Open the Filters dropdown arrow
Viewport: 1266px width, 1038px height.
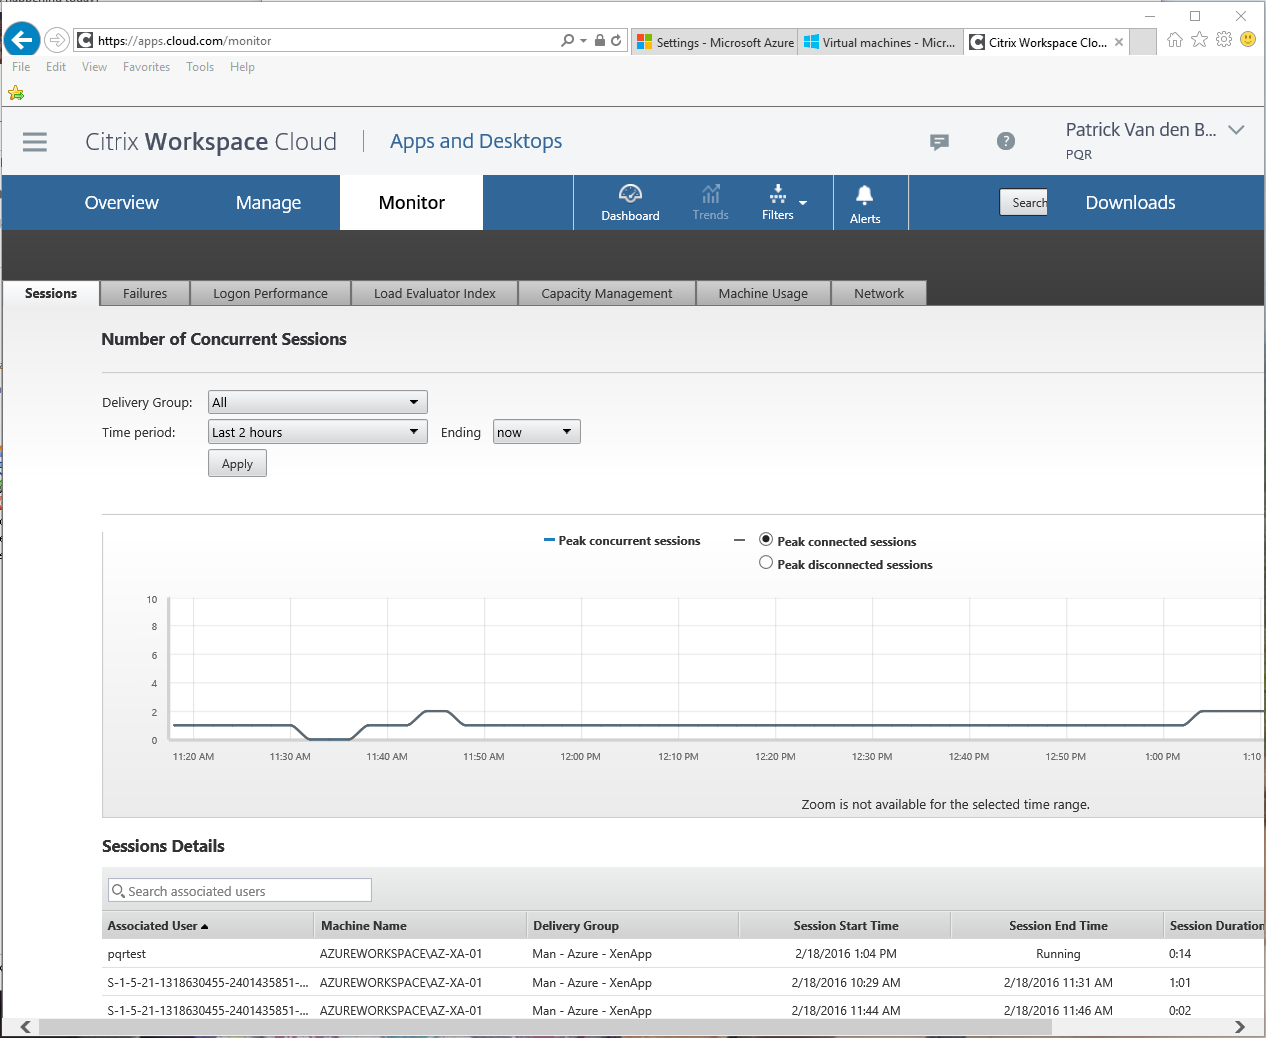click(803, 203)
